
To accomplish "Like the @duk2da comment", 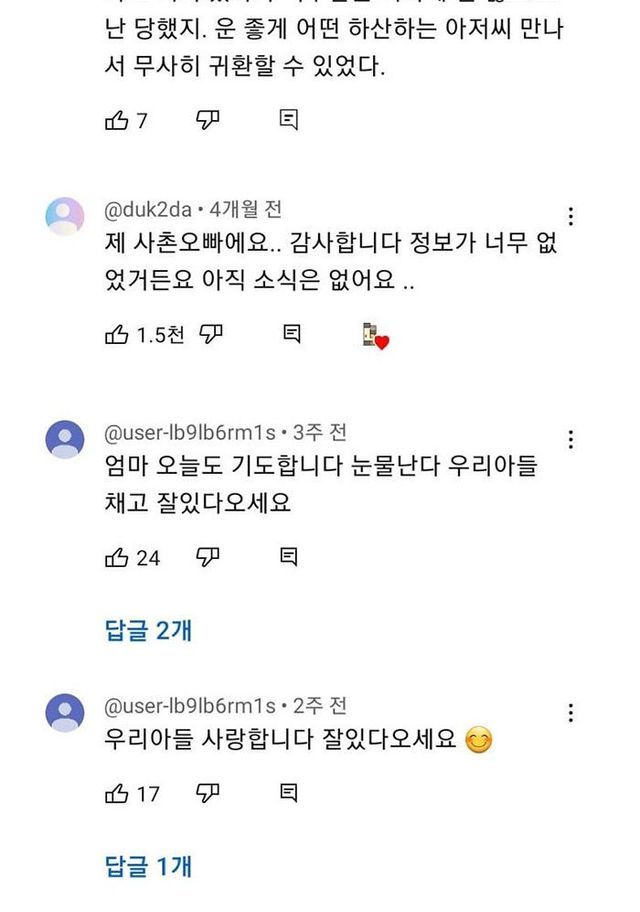I will pos(116,336).
